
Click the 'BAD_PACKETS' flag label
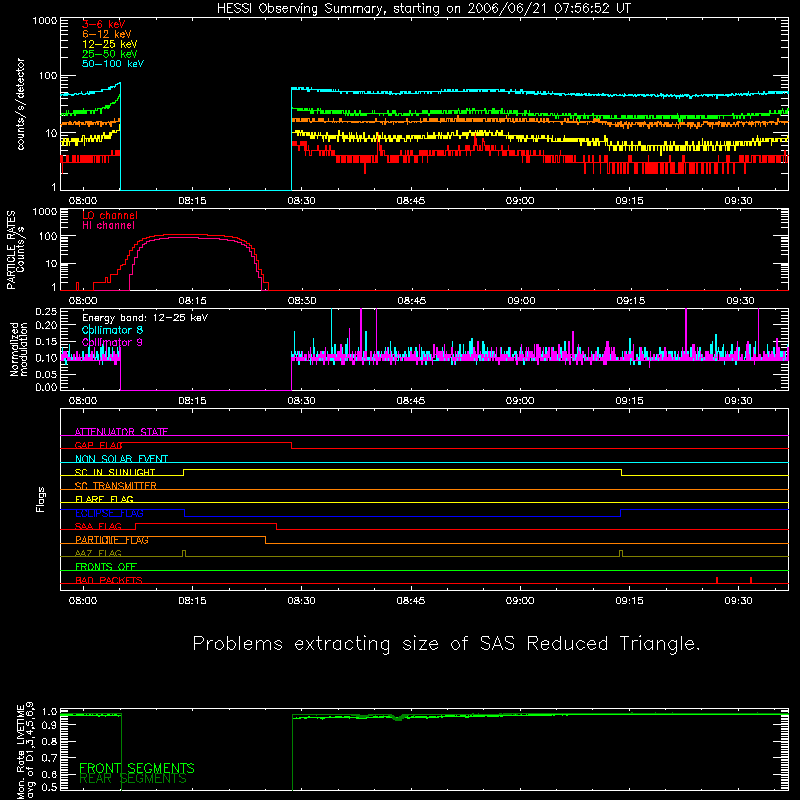click(109, 580)
